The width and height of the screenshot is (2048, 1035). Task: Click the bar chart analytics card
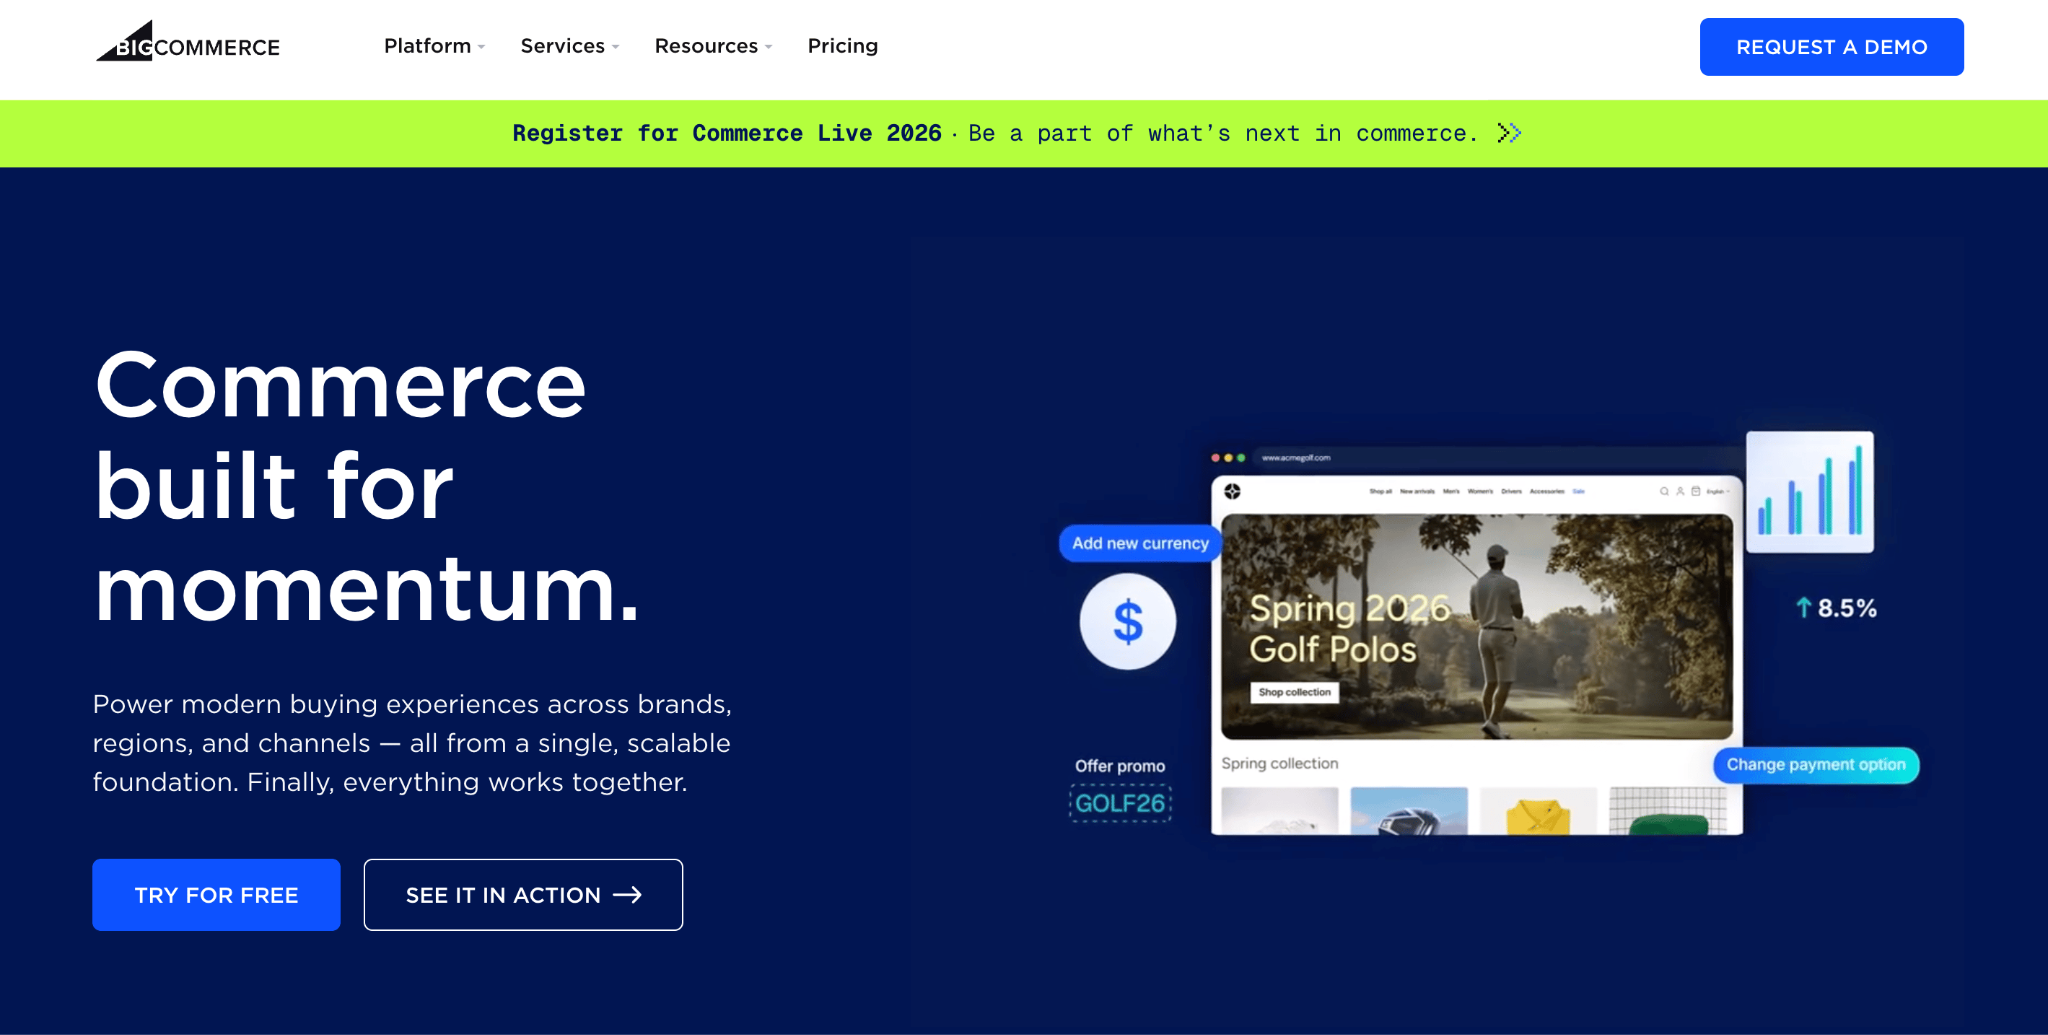(1810, 492)
